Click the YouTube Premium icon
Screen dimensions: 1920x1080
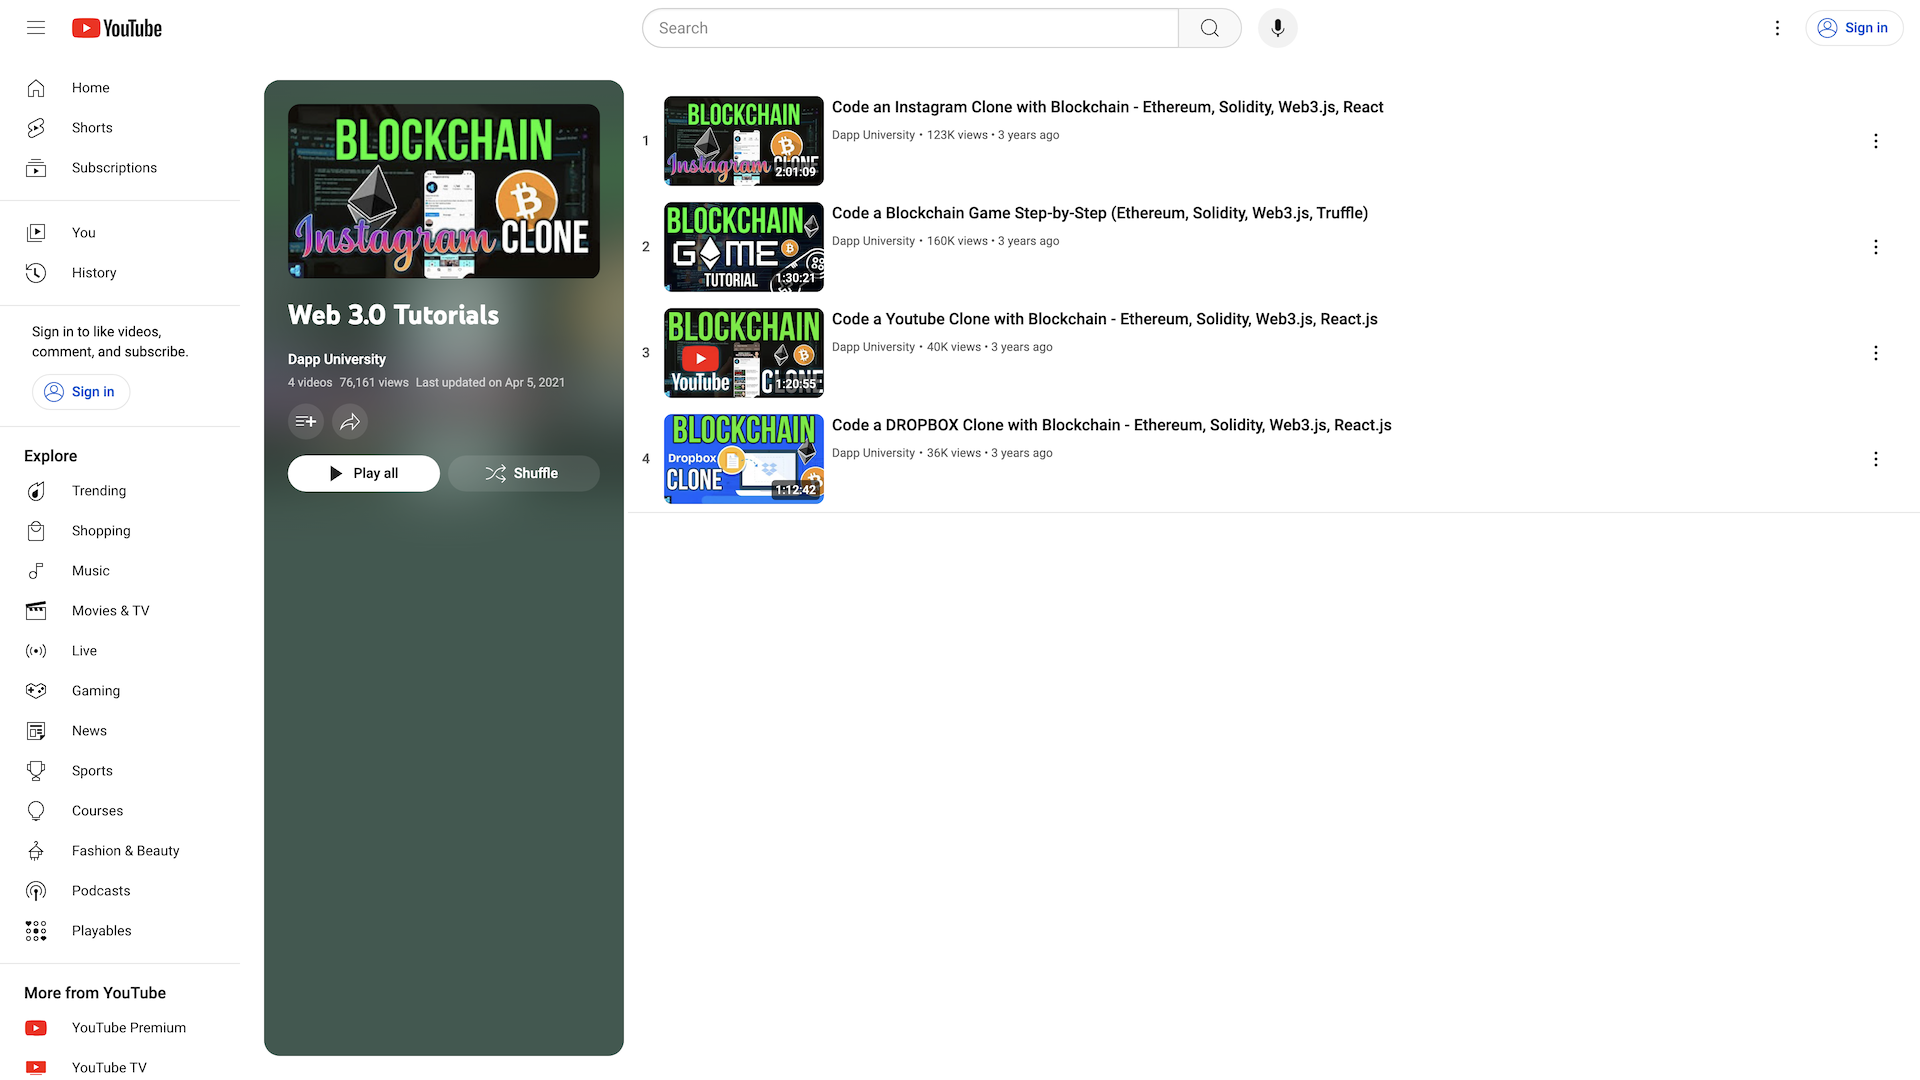[x=36, y=1028]
